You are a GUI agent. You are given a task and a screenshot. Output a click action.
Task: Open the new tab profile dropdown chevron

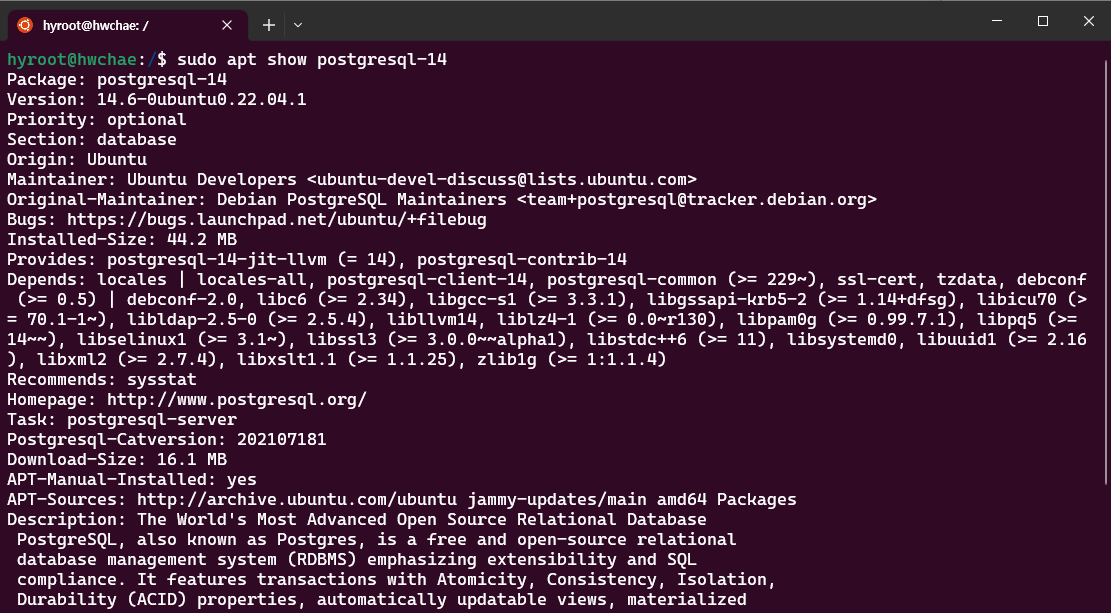pos(297,25)
